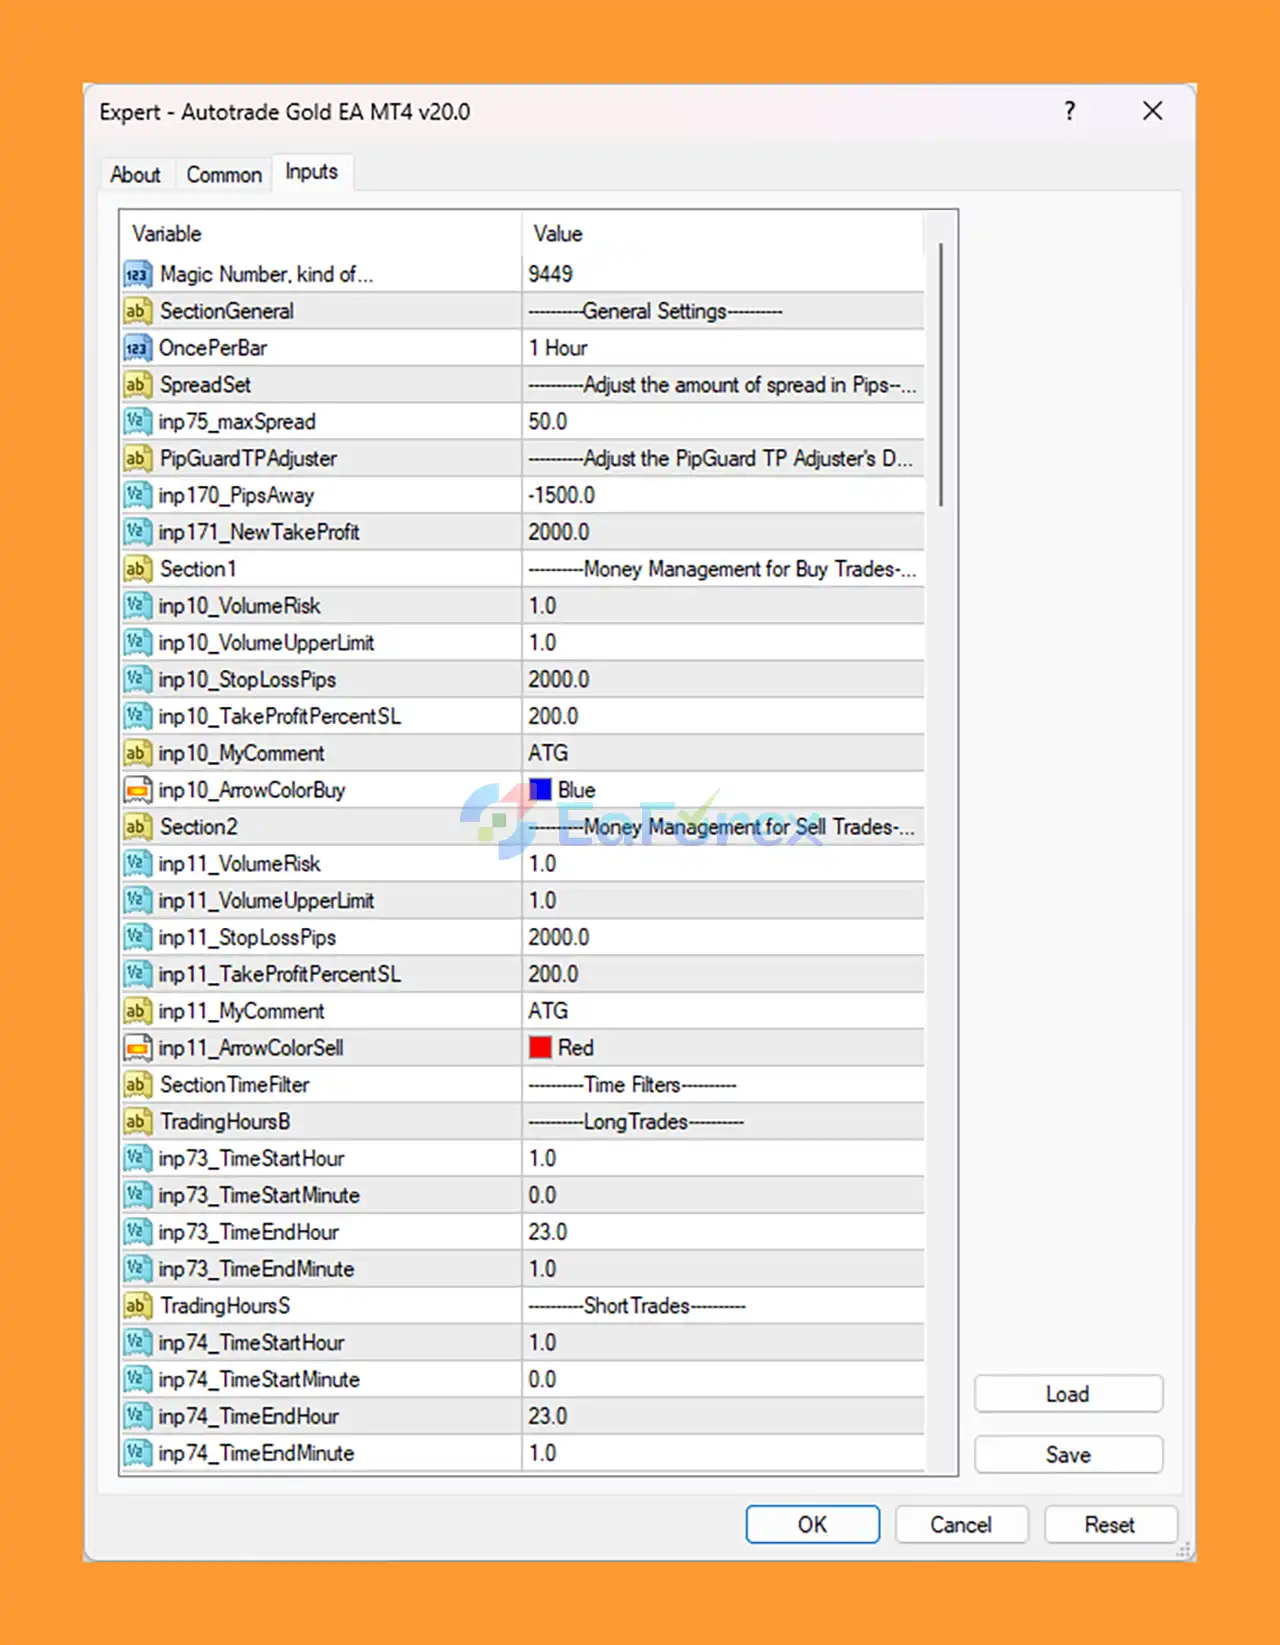Screen dimensions: 1280x1645
Task: Click the color-type icon beside inp11_ArrowColorSell
Action: click(137, 1048)
